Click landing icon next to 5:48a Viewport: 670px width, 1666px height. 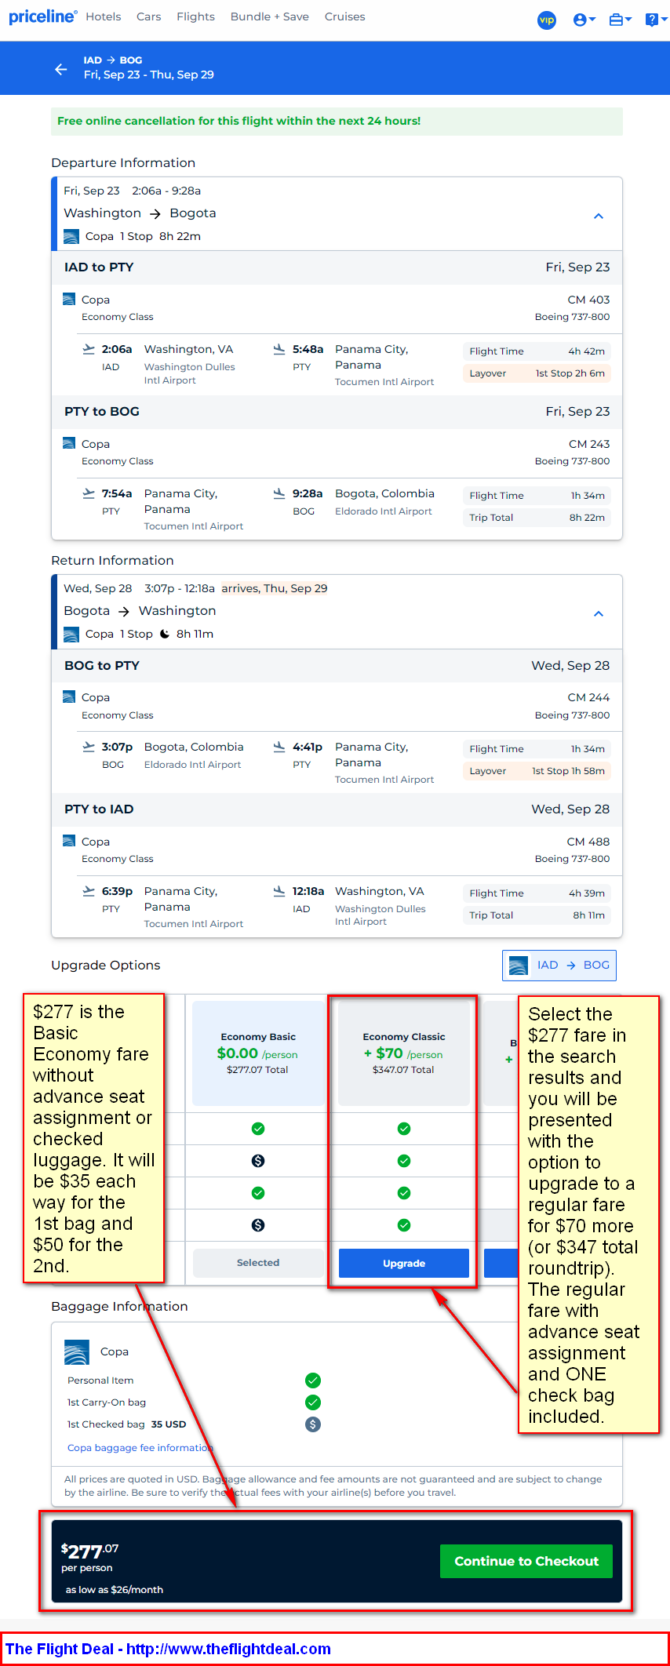click(279, 349)
